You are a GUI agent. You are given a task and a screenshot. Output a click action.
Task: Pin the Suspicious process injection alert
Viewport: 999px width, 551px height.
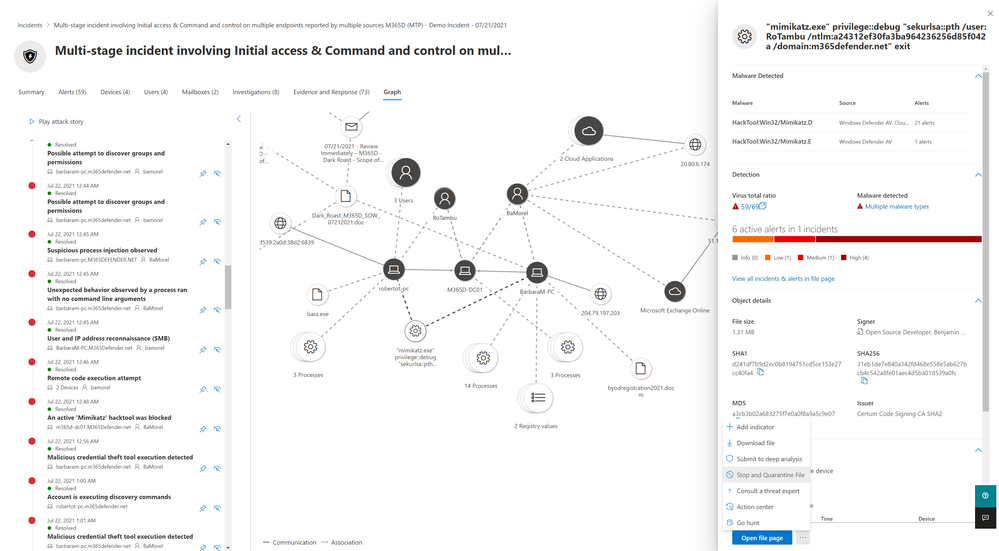coord(203,262)
